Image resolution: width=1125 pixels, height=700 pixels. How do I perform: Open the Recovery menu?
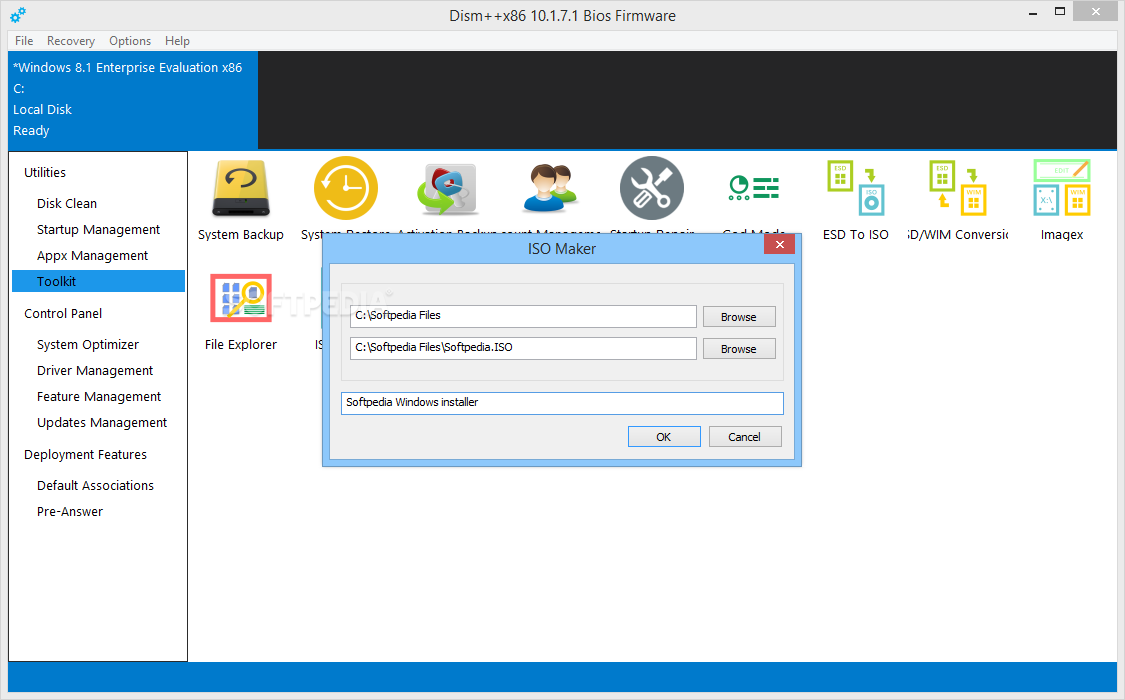(70, 41)
